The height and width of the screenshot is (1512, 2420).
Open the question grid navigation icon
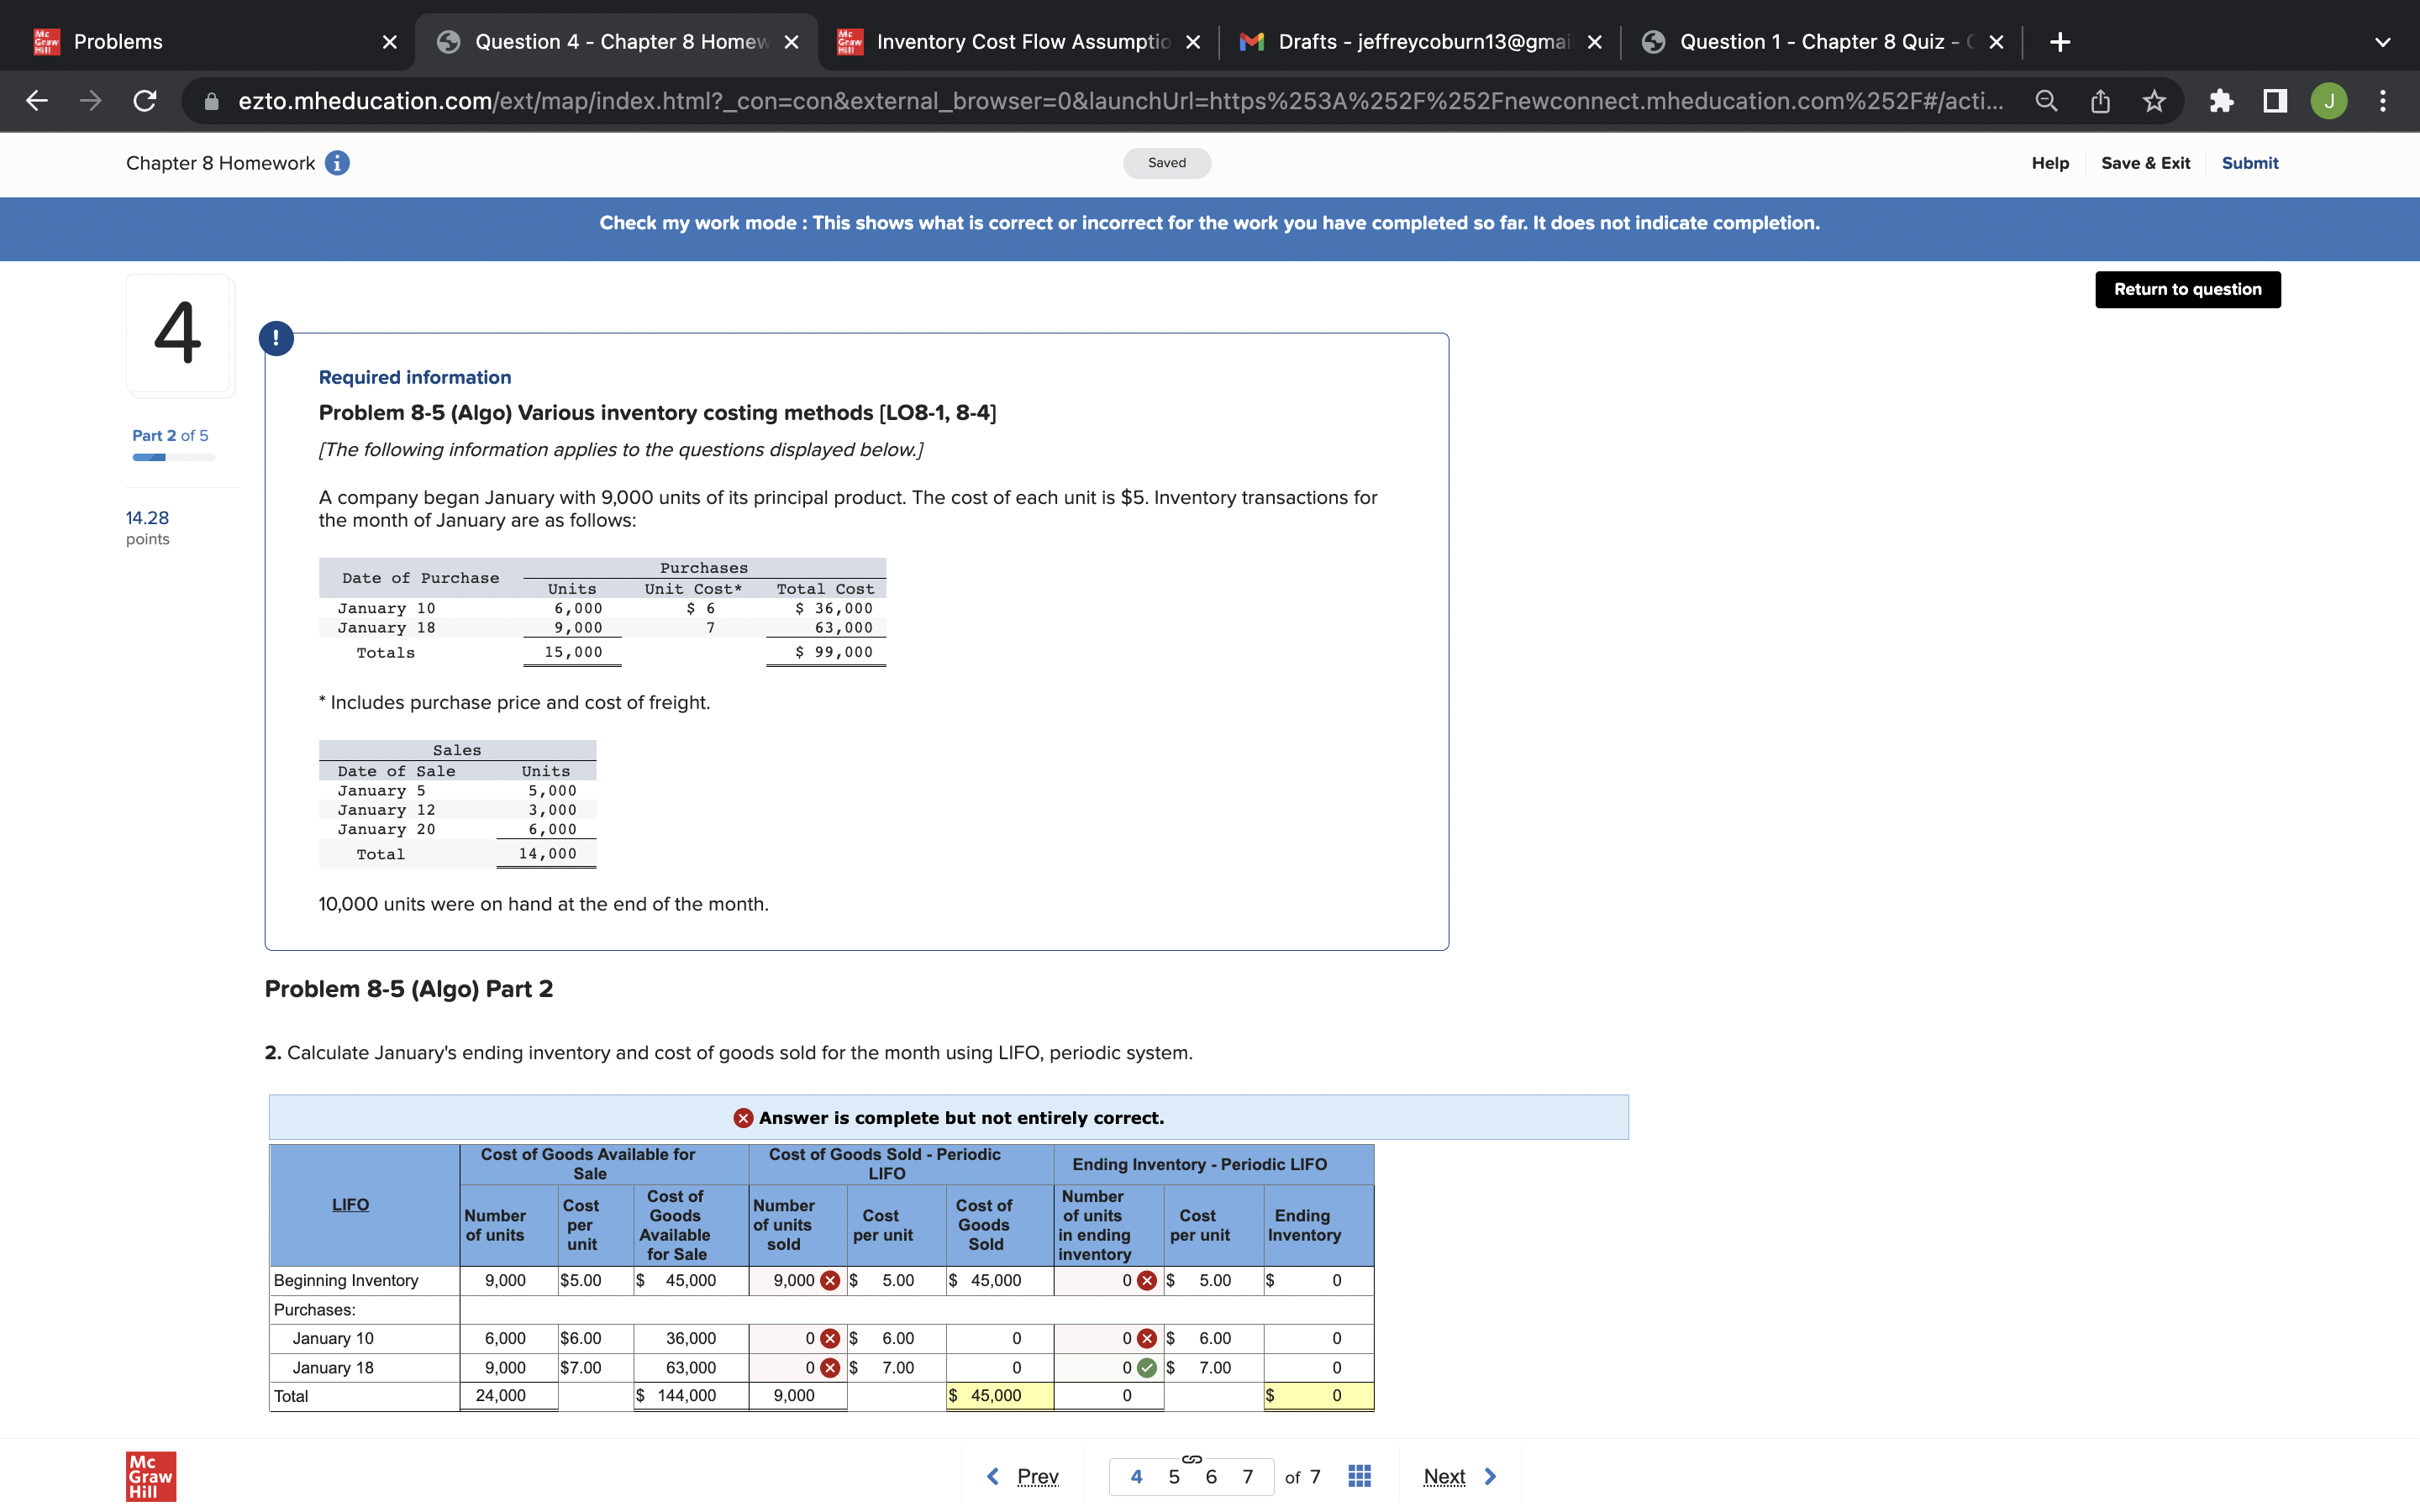point(1359,1476)
